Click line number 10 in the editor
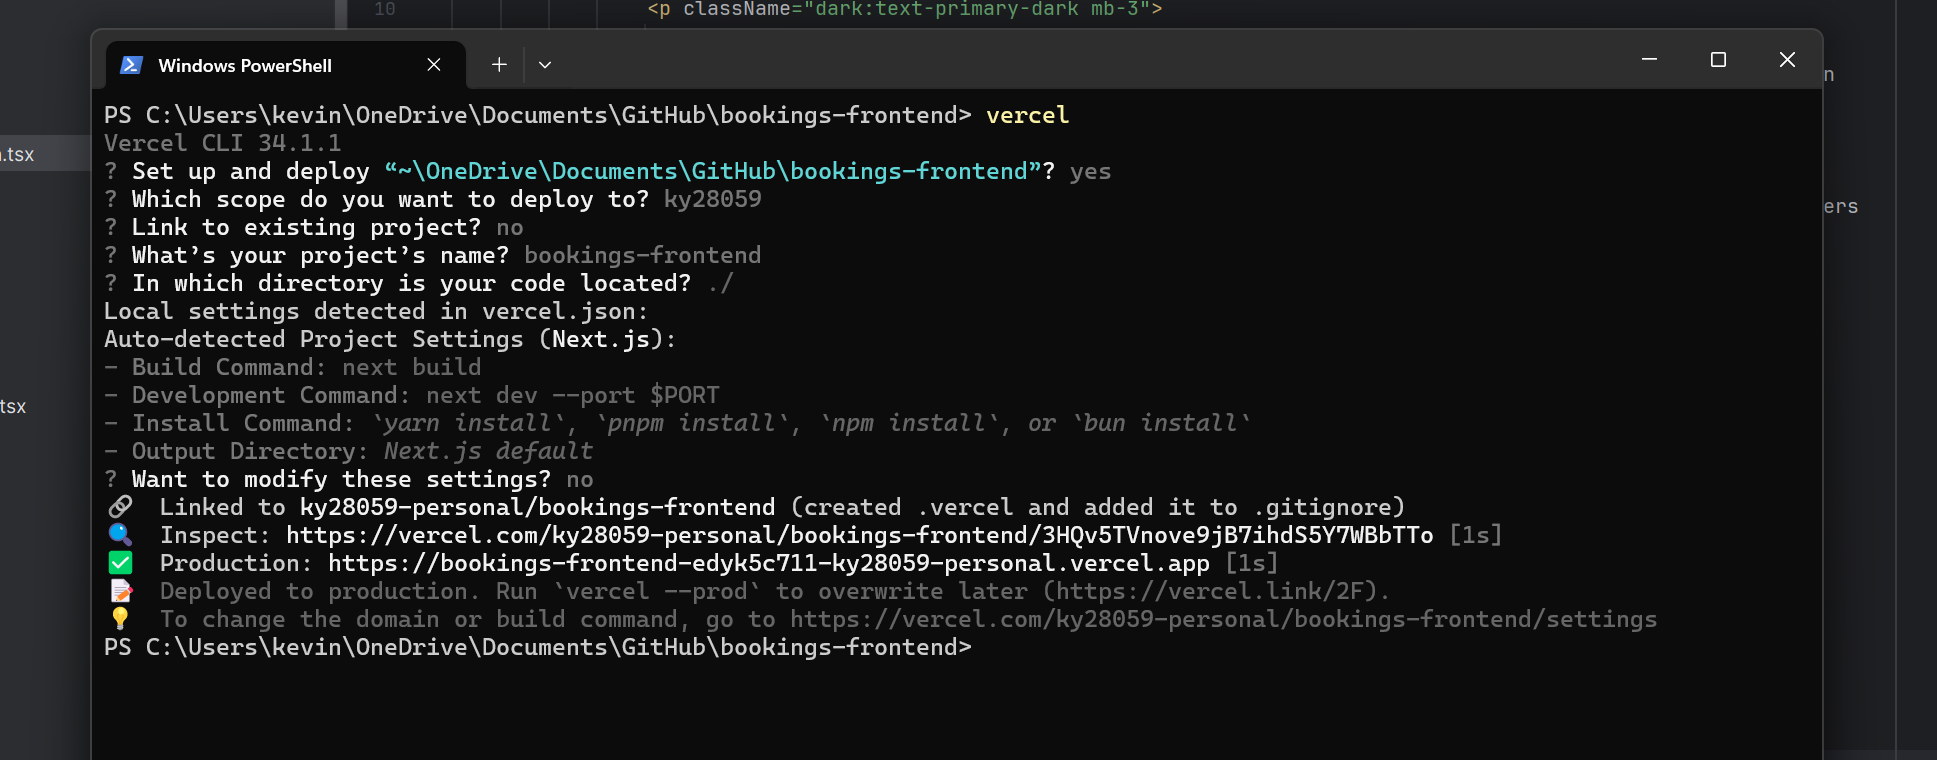This screenshot has width=1937, height=760. click(385, 10)
